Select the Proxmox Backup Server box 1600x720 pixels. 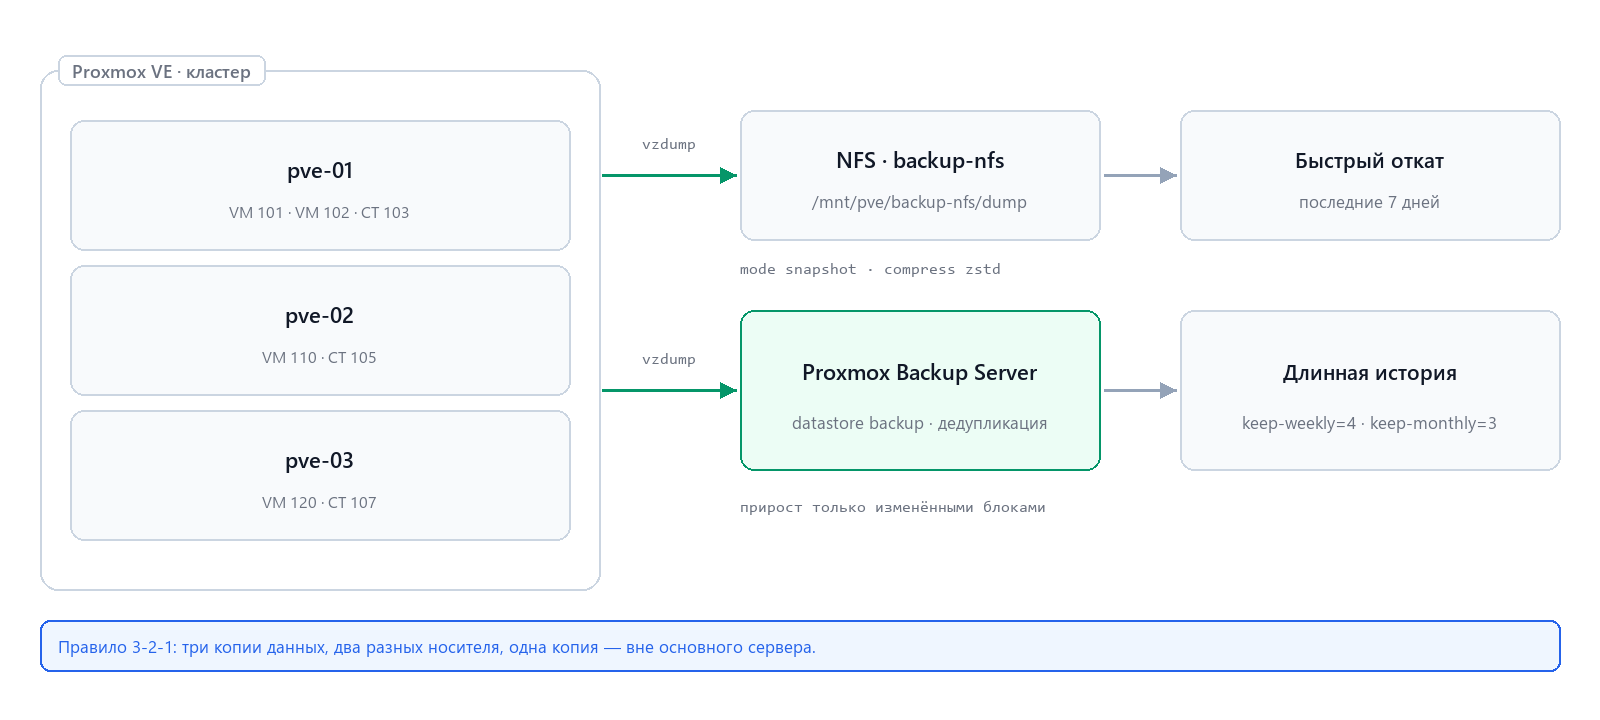920,390
